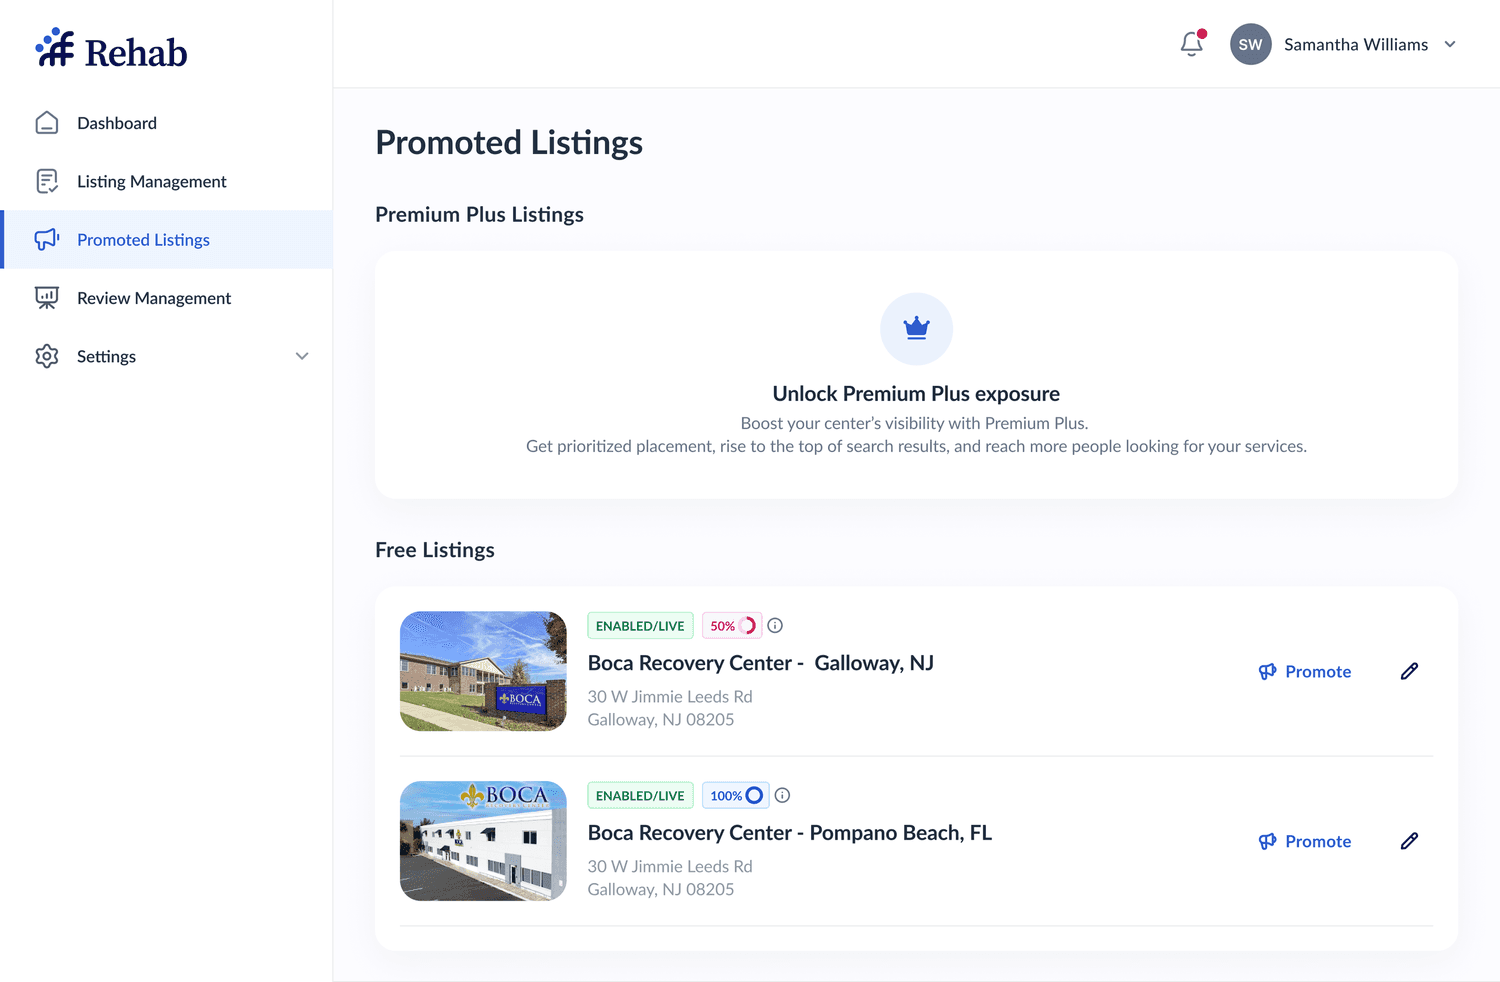Open the Galloway, NJ listing thumbnail
This screenshot has width=1500, height=982.
pos(483,671)
